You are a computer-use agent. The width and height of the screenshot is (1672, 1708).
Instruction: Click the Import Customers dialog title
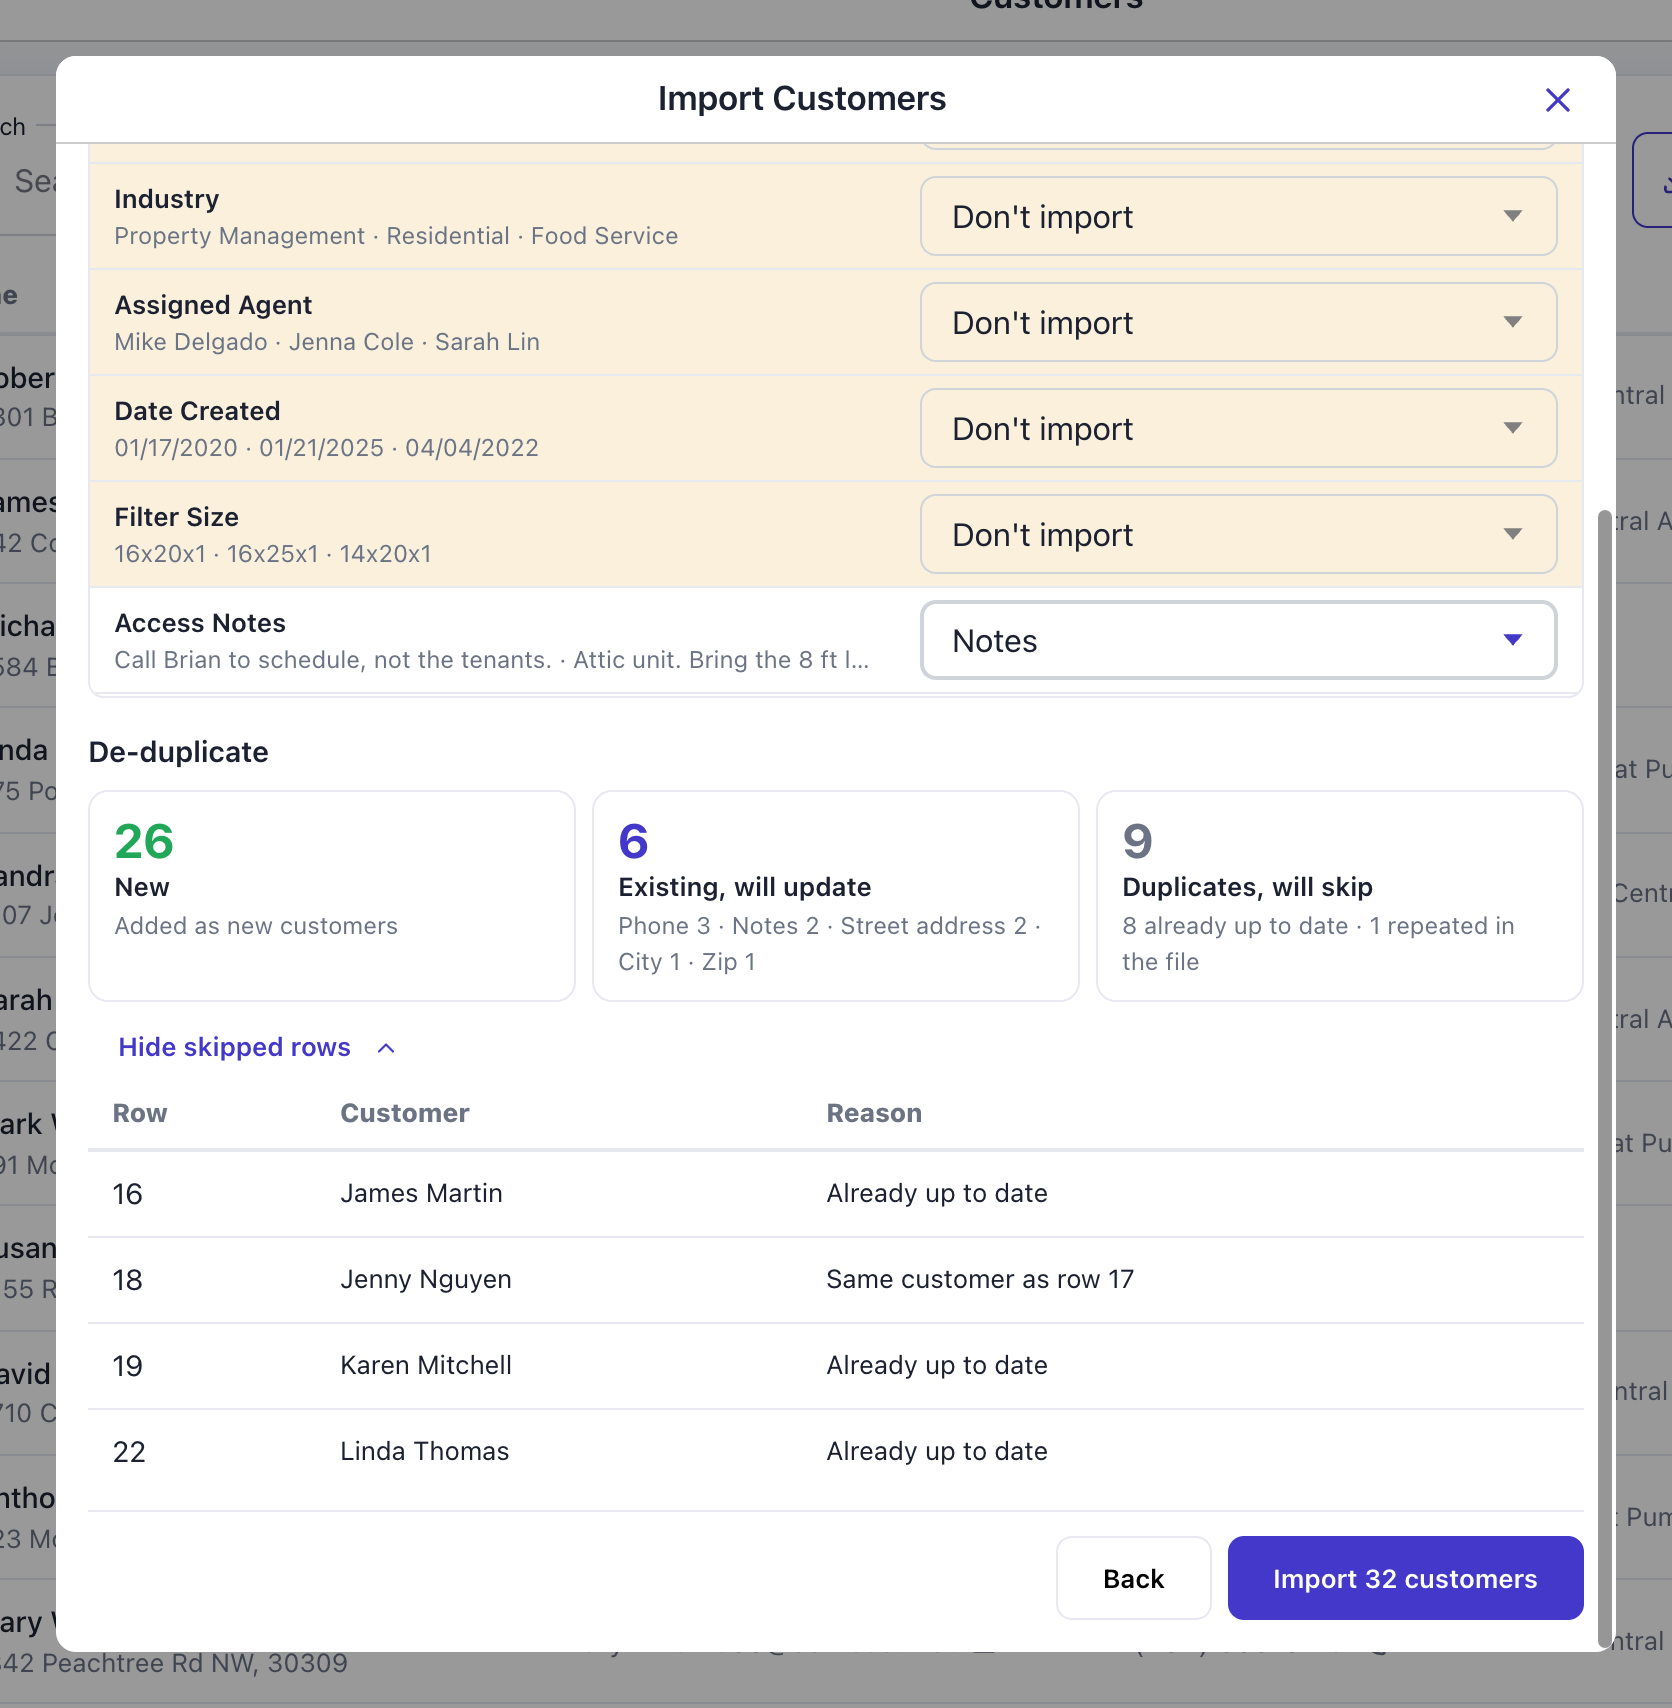coord(802,99)
